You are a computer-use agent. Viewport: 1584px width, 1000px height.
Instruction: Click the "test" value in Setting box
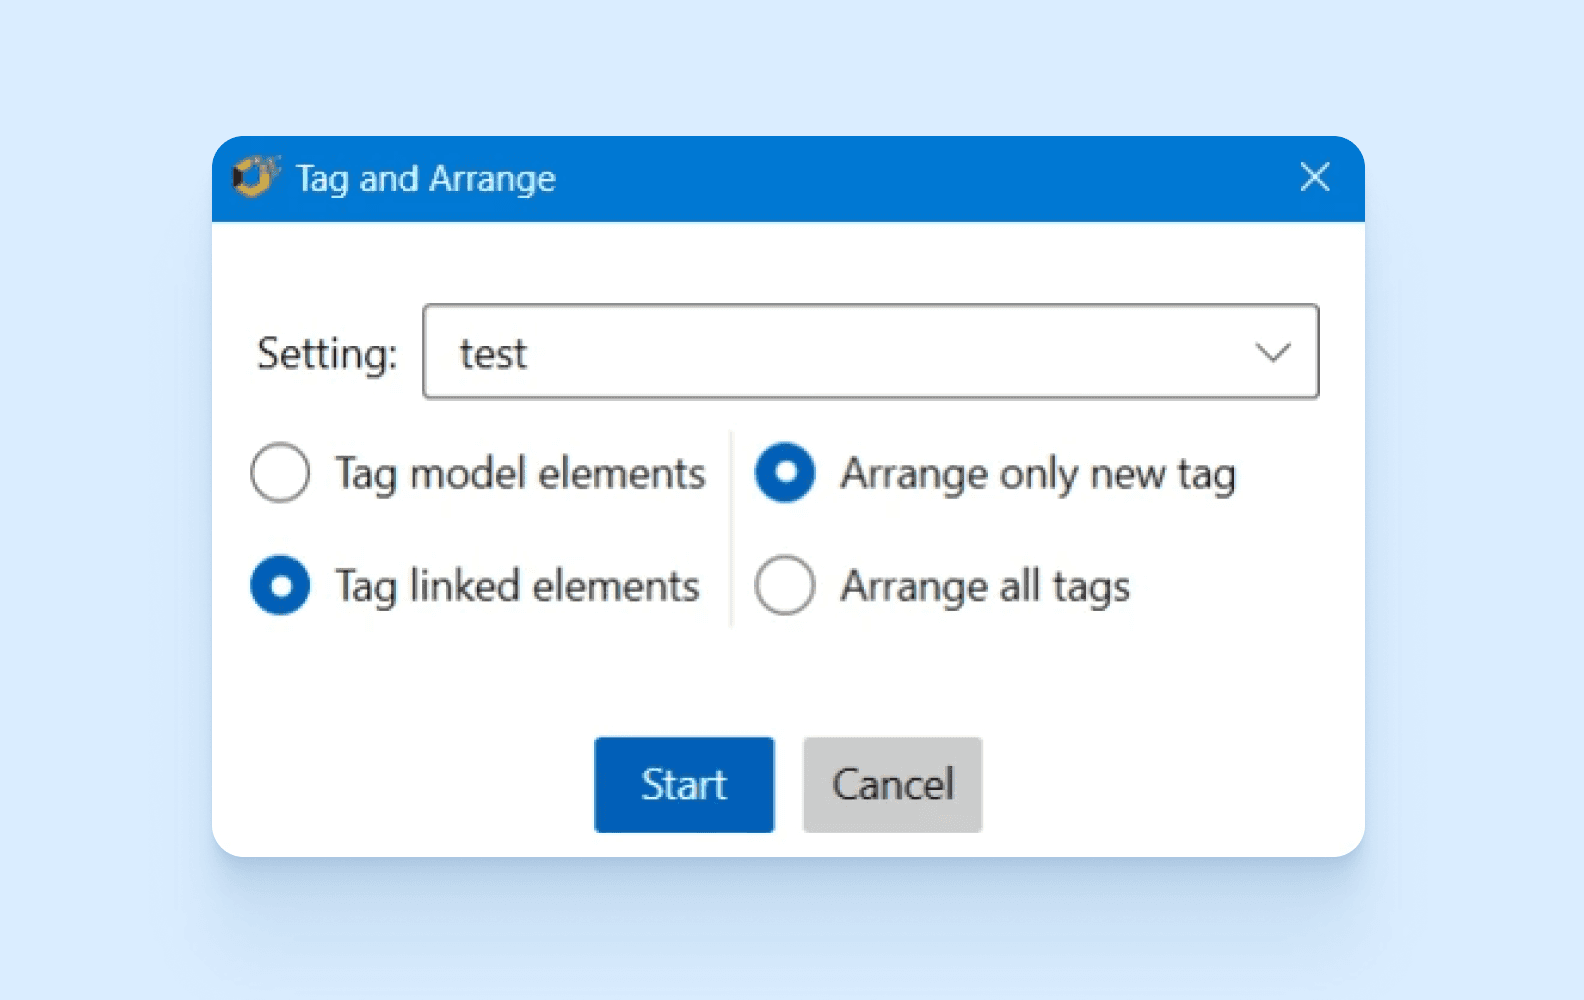click(492, 354)
